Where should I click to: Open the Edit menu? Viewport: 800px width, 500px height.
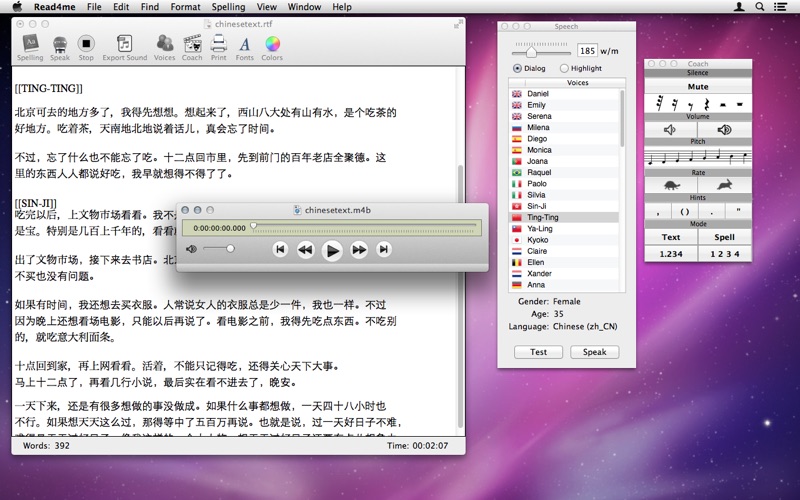(121, 7)
